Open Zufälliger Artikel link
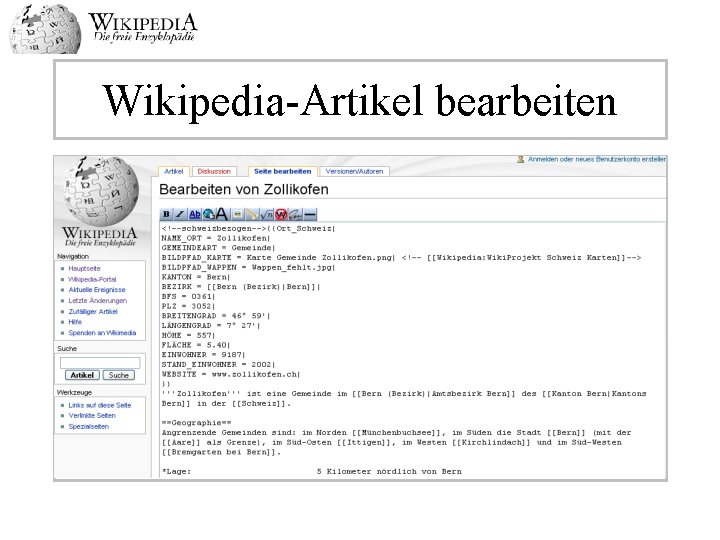The height and width of the screenshot is (540, 720). click(x=93, y=311)
